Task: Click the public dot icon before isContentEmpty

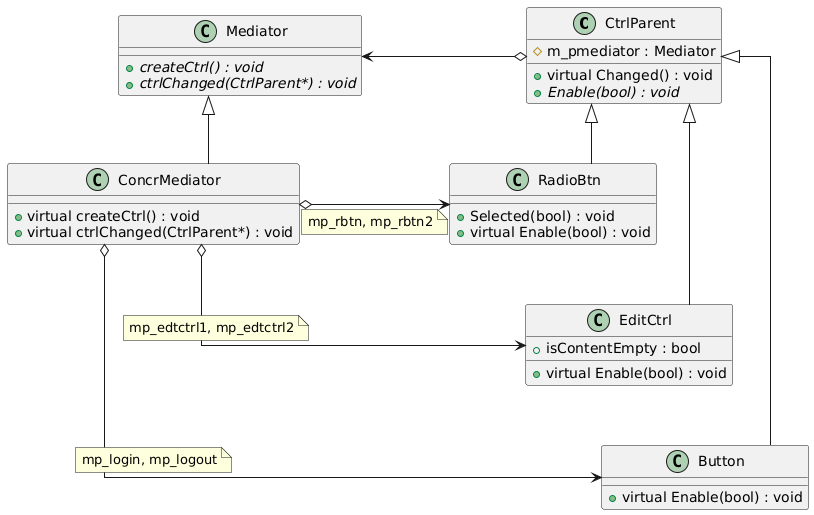Action: point(537,348)
